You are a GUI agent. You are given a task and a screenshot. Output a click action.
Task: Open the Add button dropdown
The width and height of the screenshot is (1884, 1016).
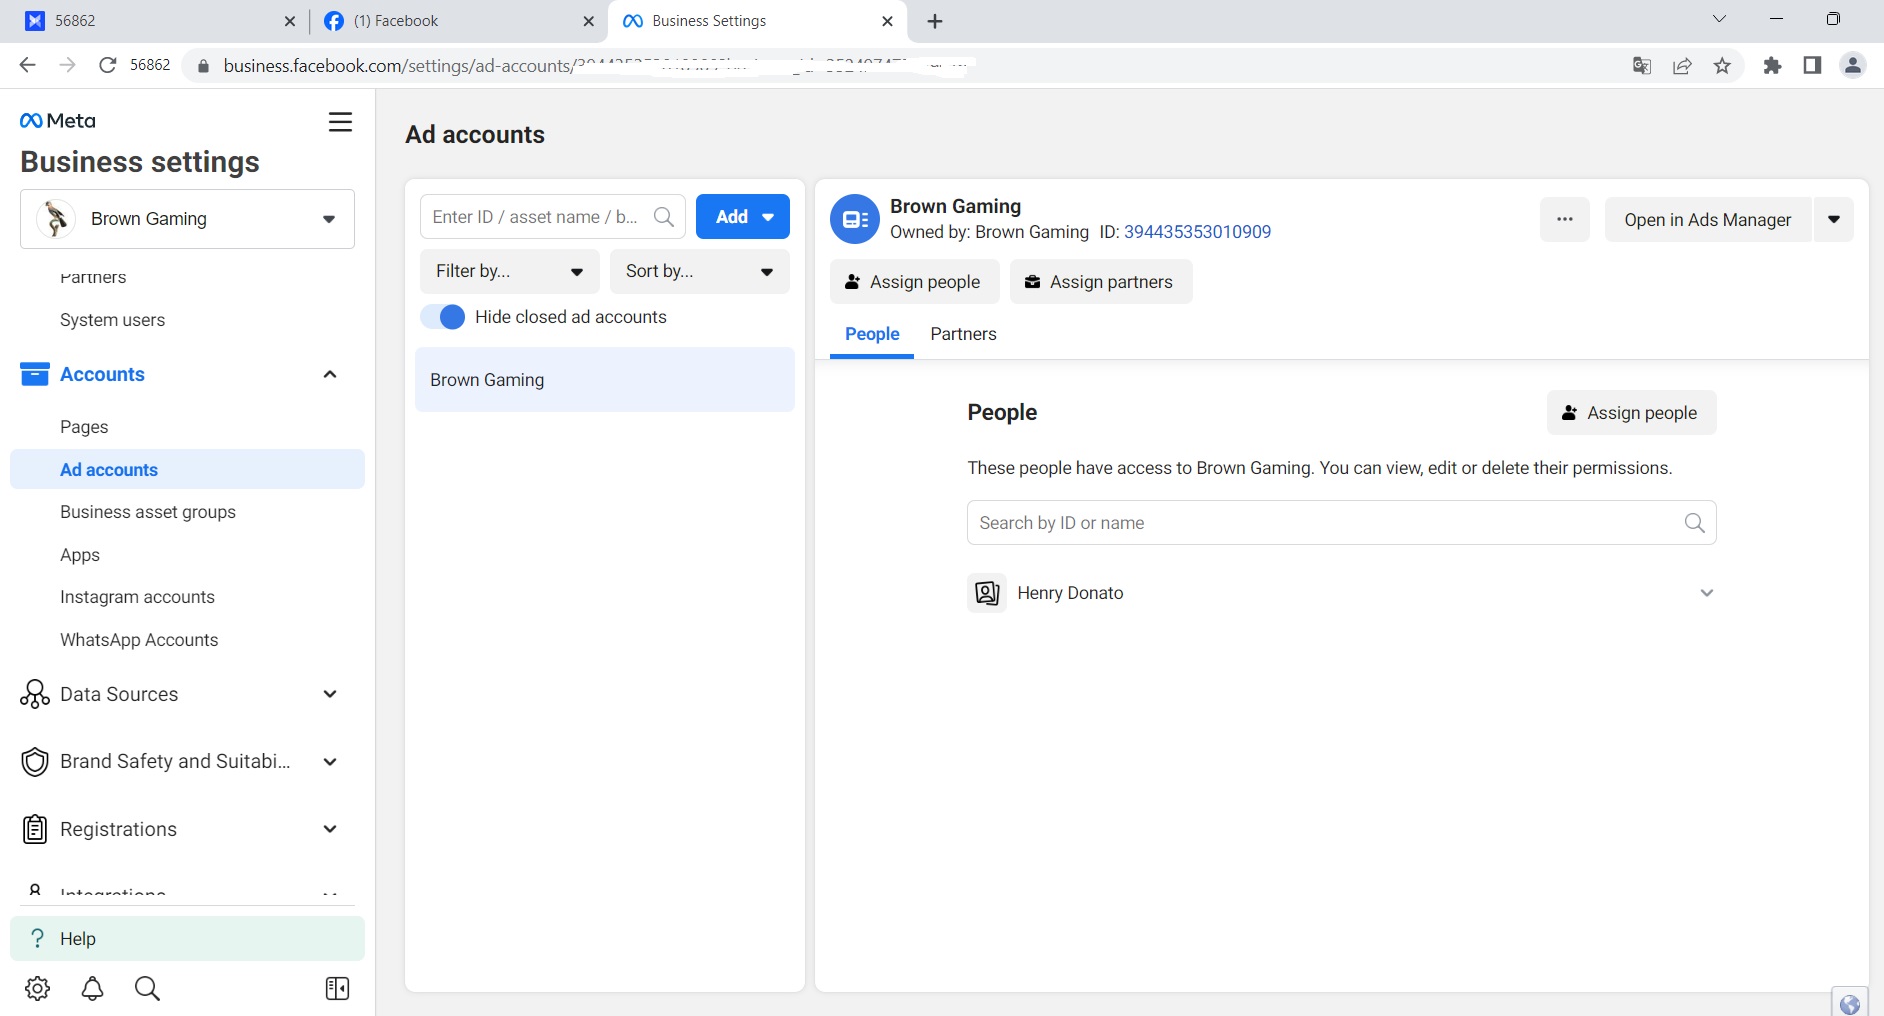coord(743,216)
